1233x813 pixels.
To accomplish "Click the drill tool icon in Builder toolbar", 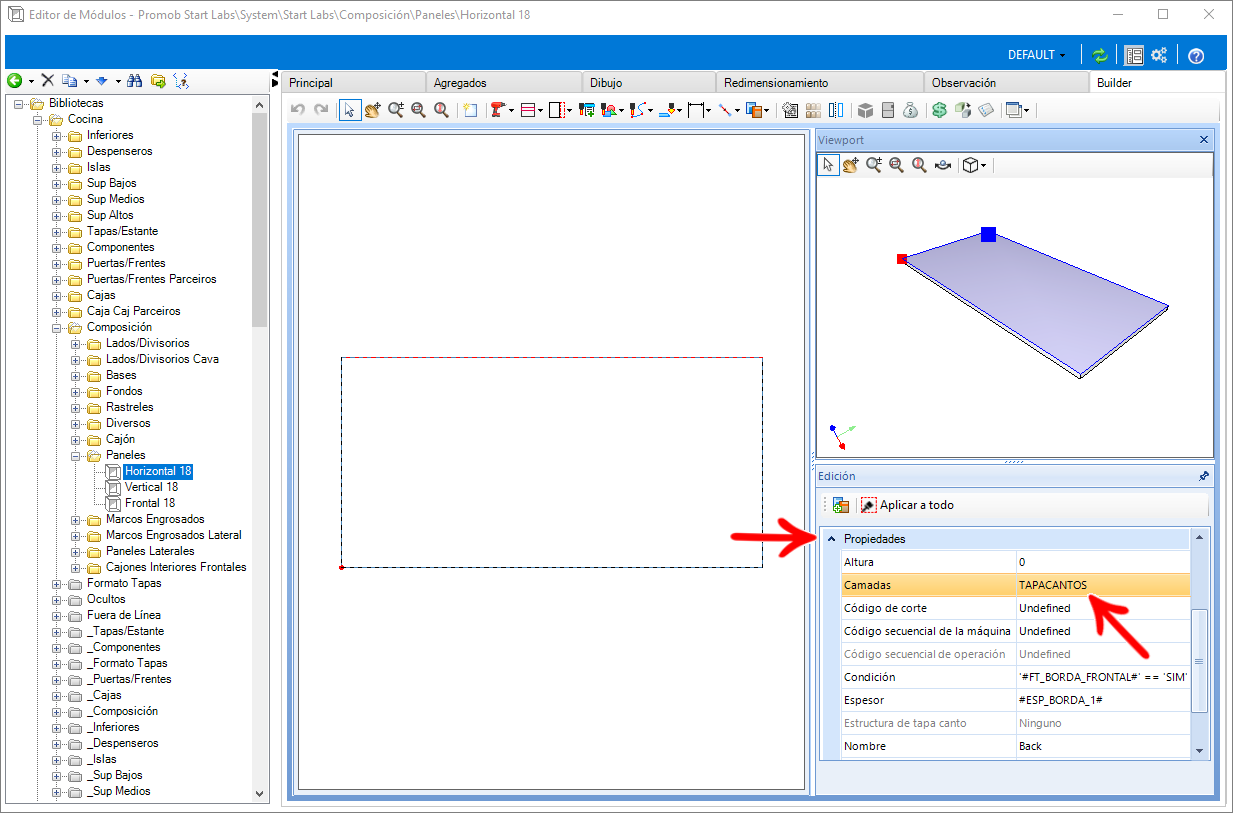I will tap(498, 110).
